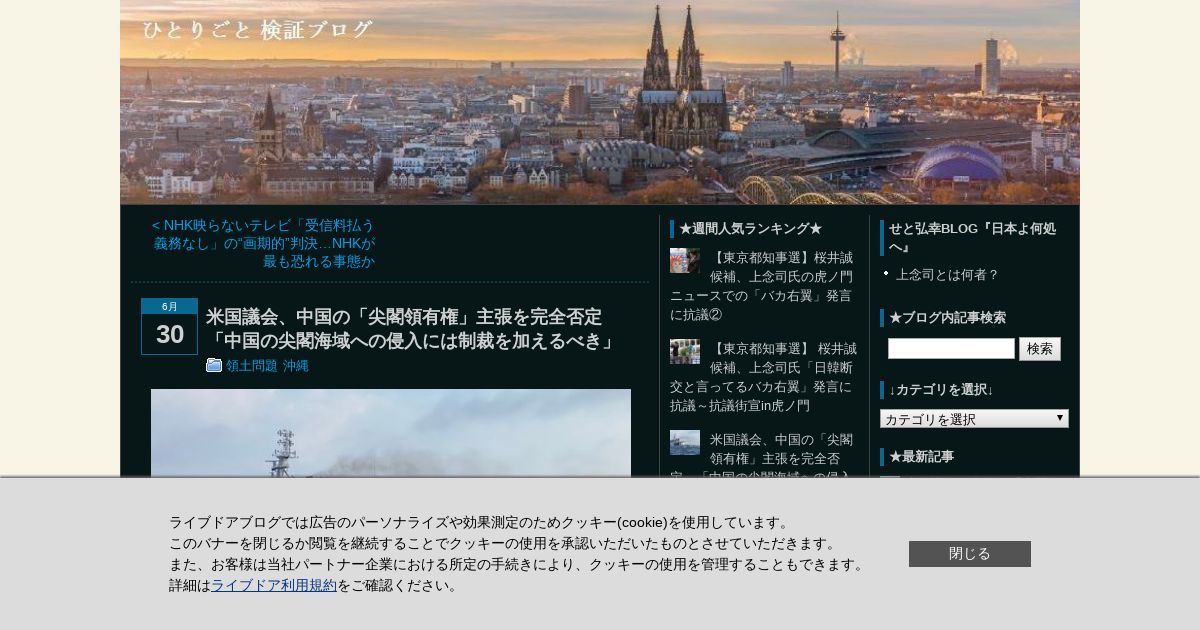Click the blog search input field
This screenshot has width=1200, height=630.
click(x=951, y=348)
